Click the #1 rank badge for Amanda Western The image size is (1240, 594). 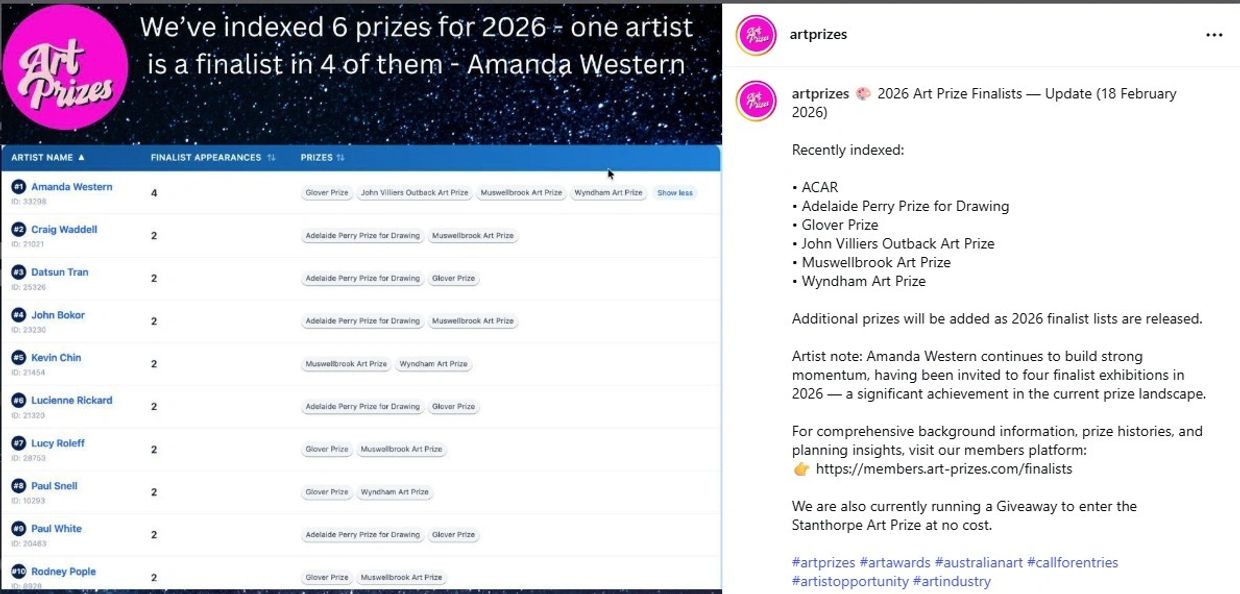tap(18, 187)
